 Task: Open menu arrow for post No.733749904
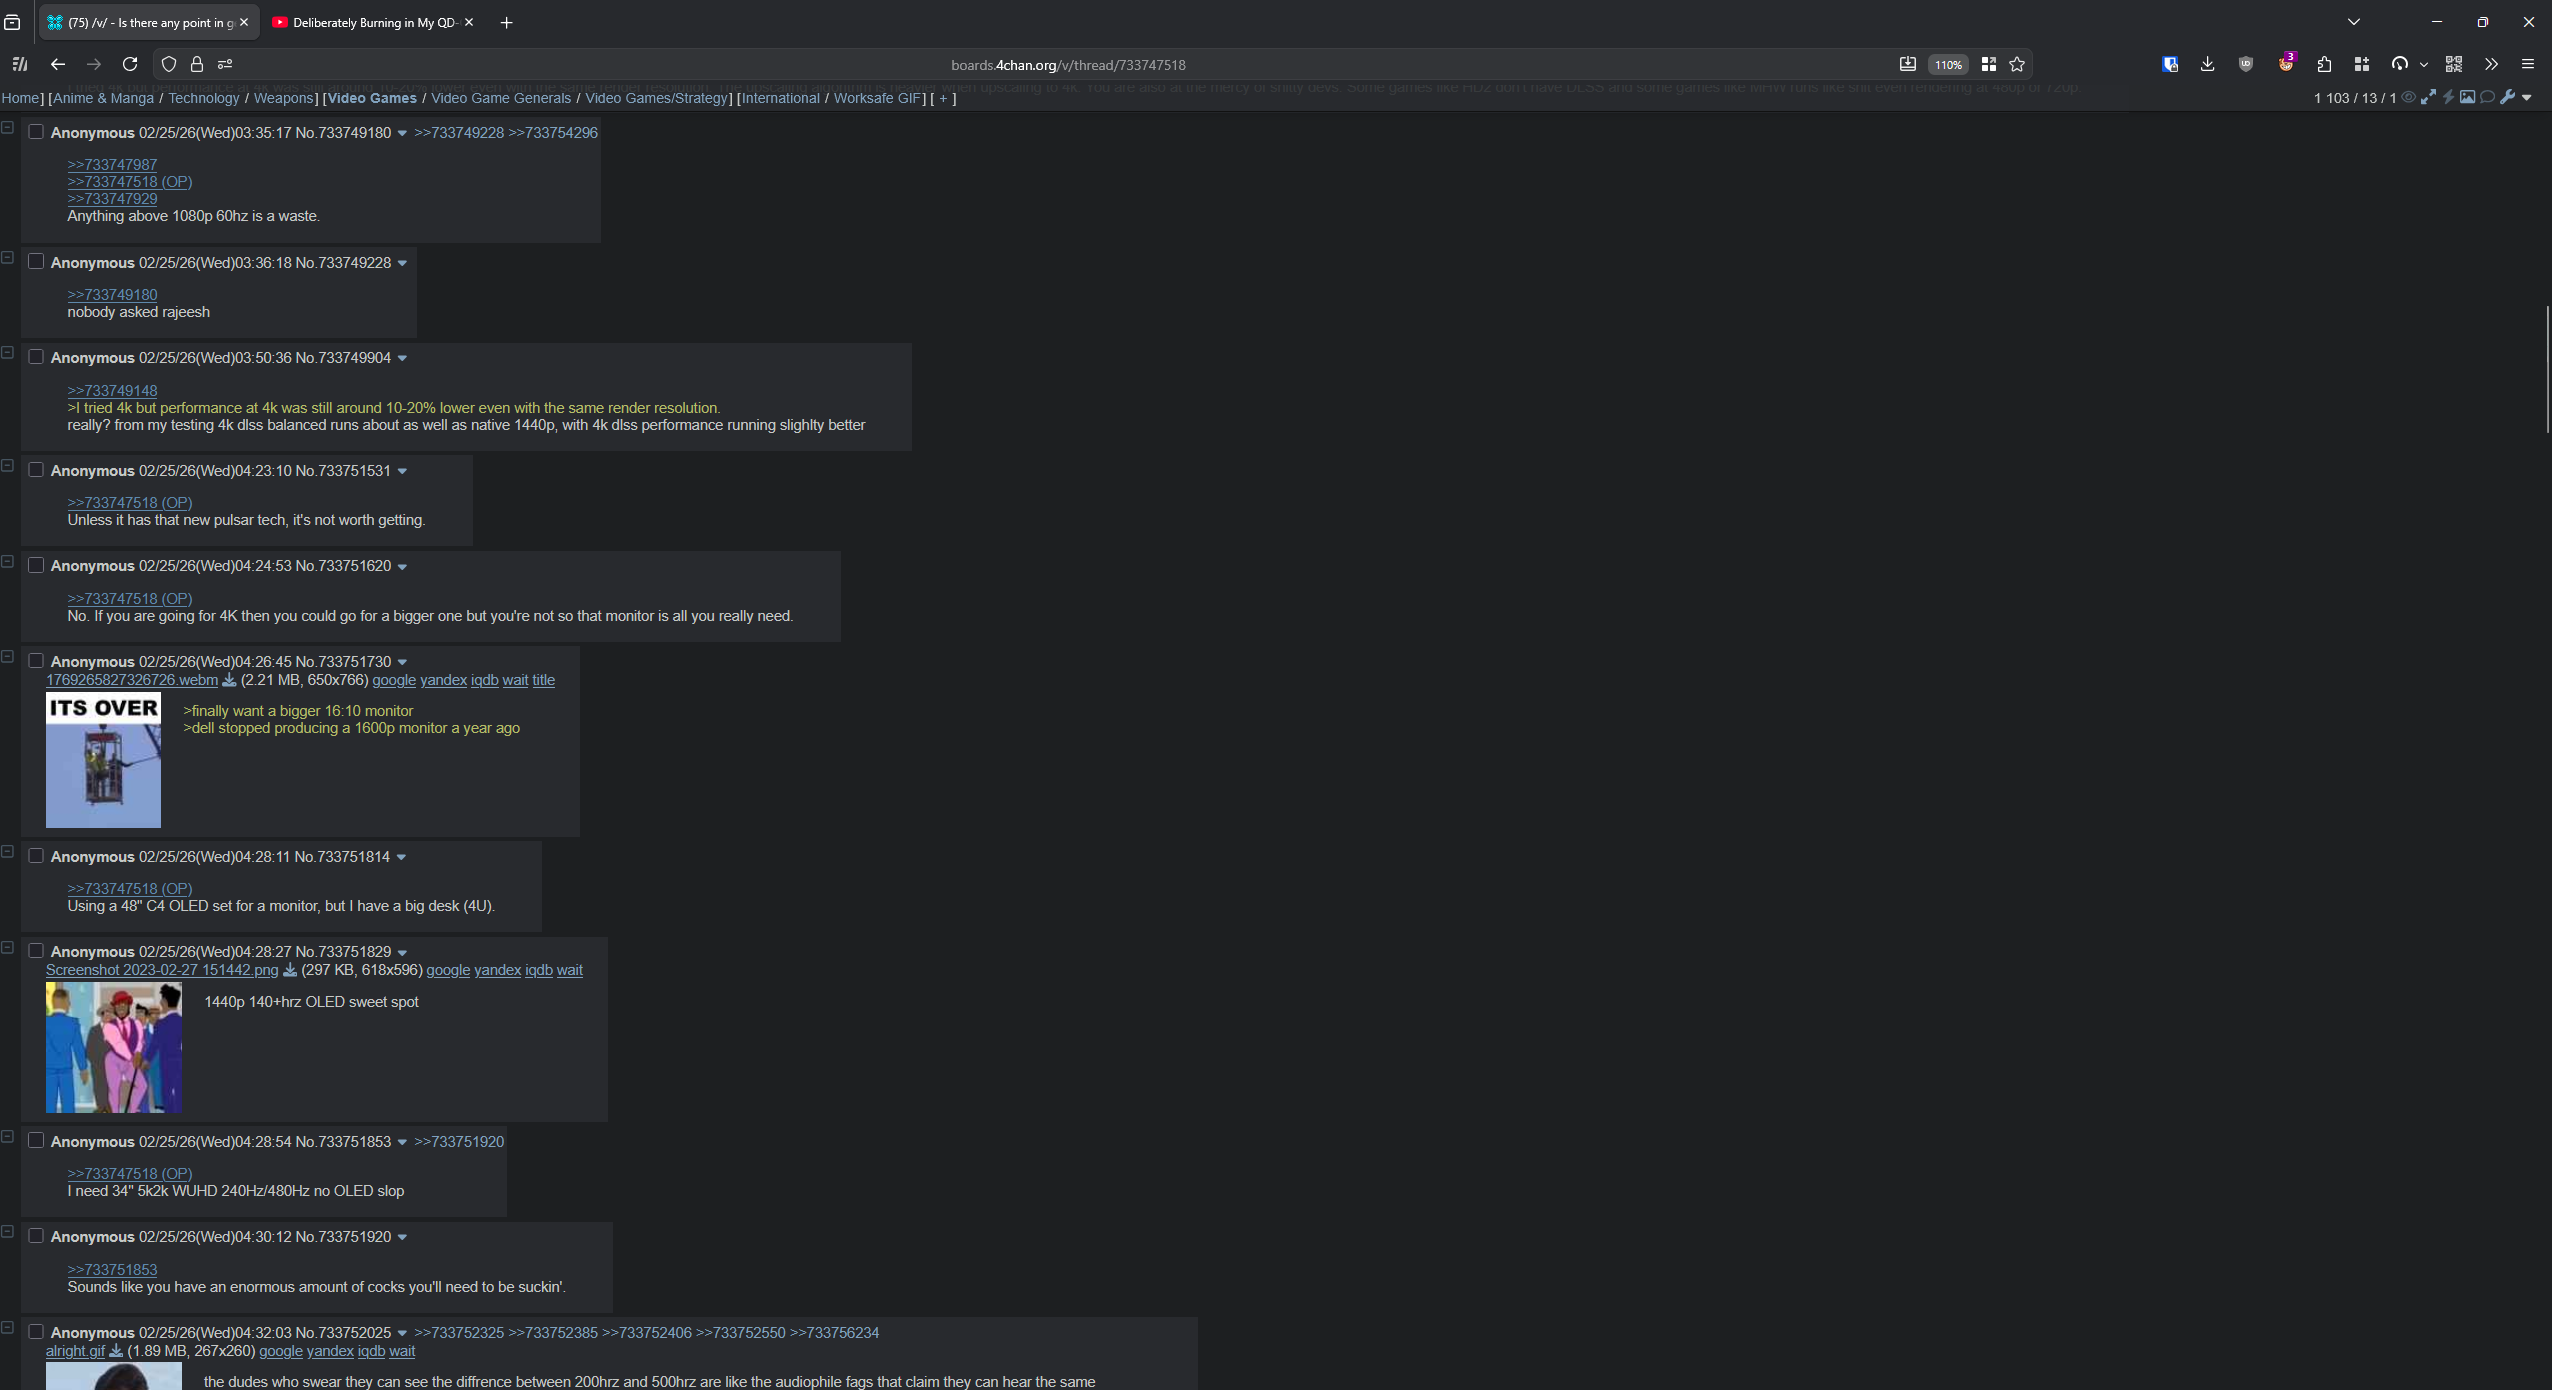tap(403, 358)
